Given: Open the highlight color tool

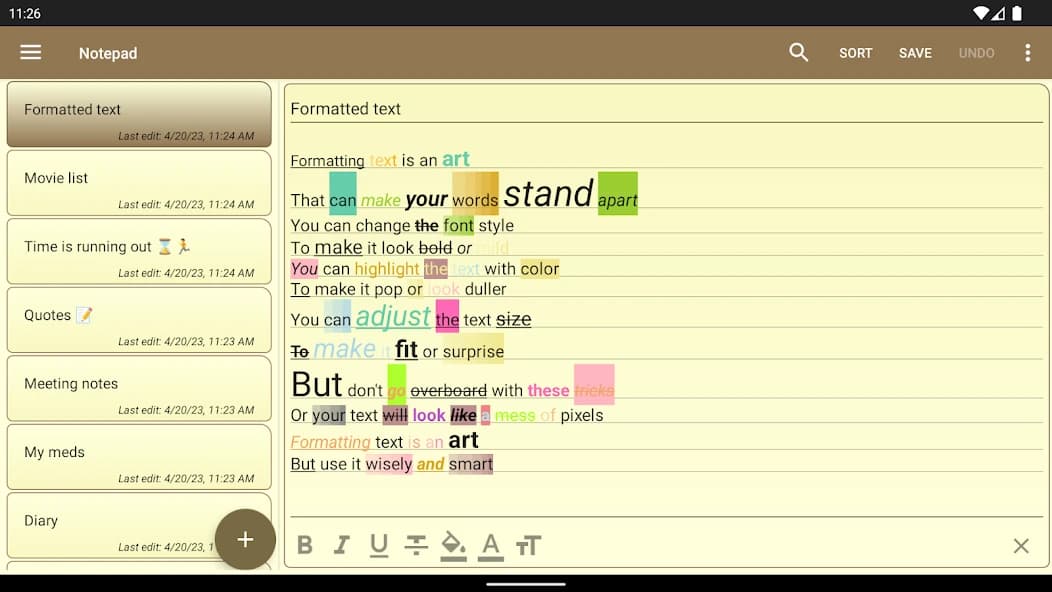Looking at the screenshot, I should [x=453, y=545].
